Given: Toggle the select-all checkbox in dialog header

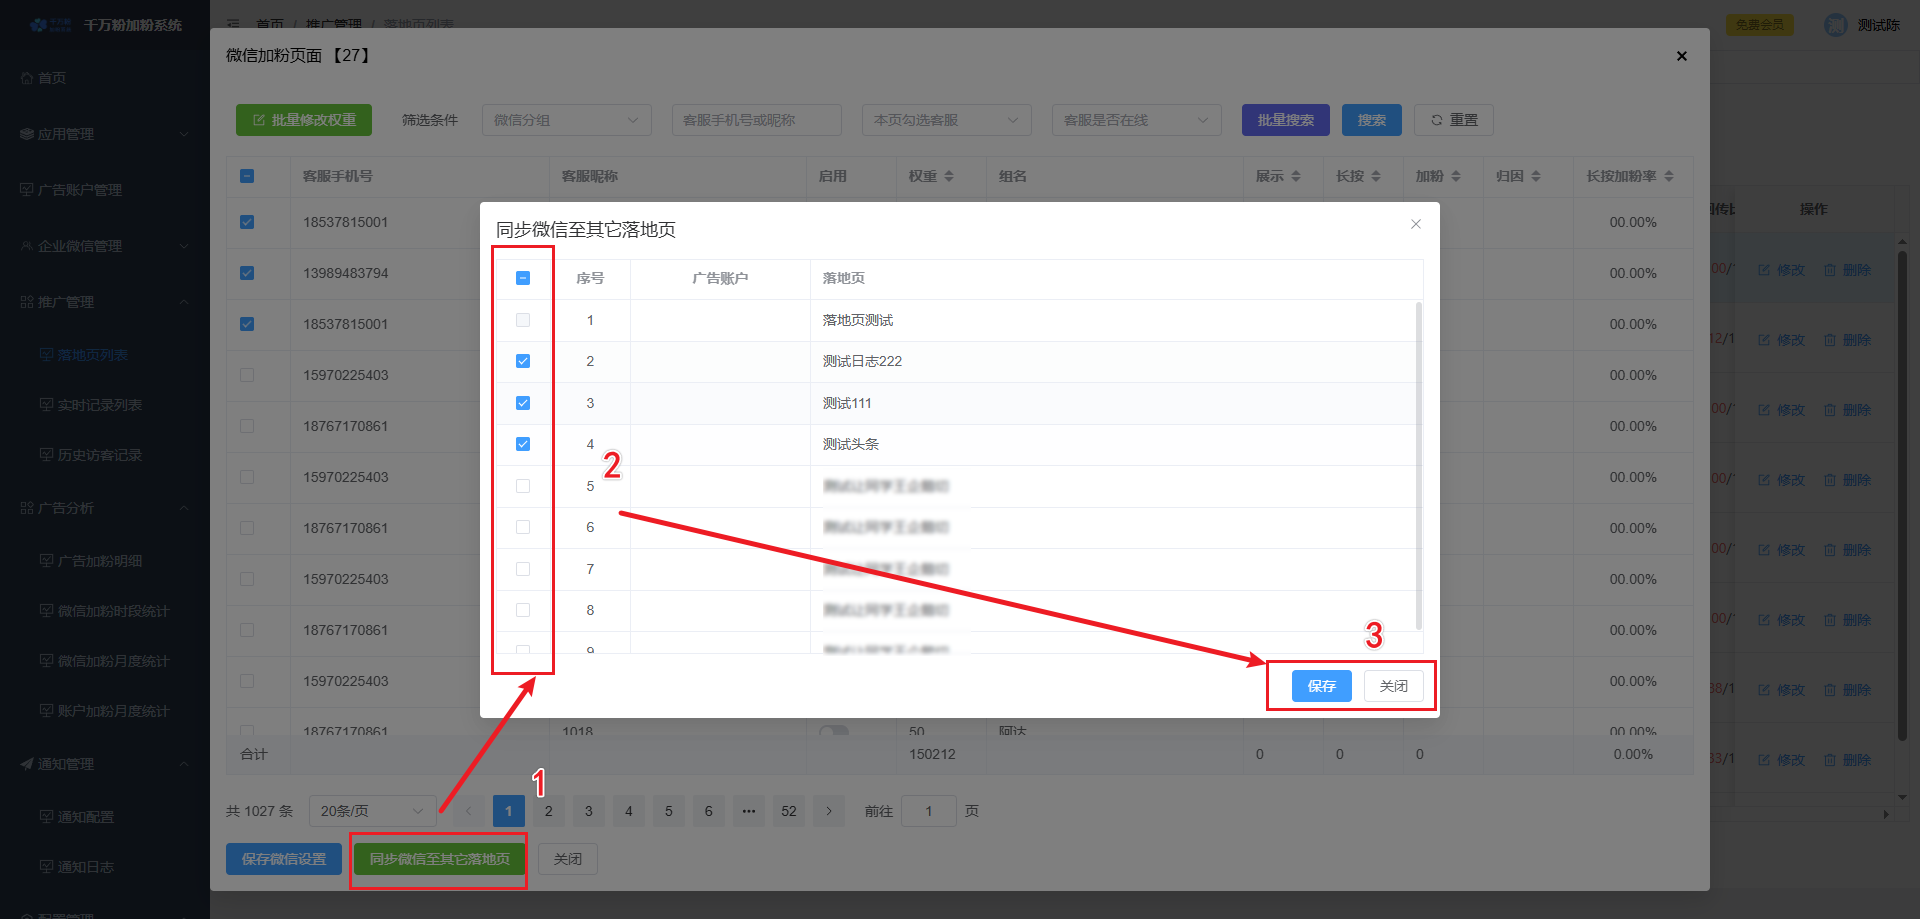Looking at the screenshot, I should 523,278.
